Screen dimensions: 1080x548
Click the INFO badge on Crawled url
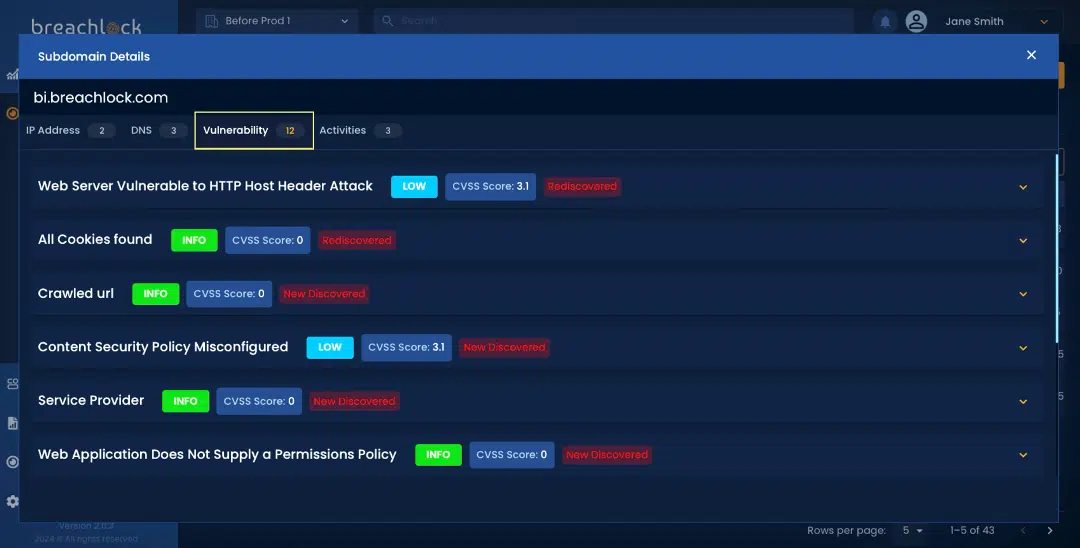tap(156, 294)
